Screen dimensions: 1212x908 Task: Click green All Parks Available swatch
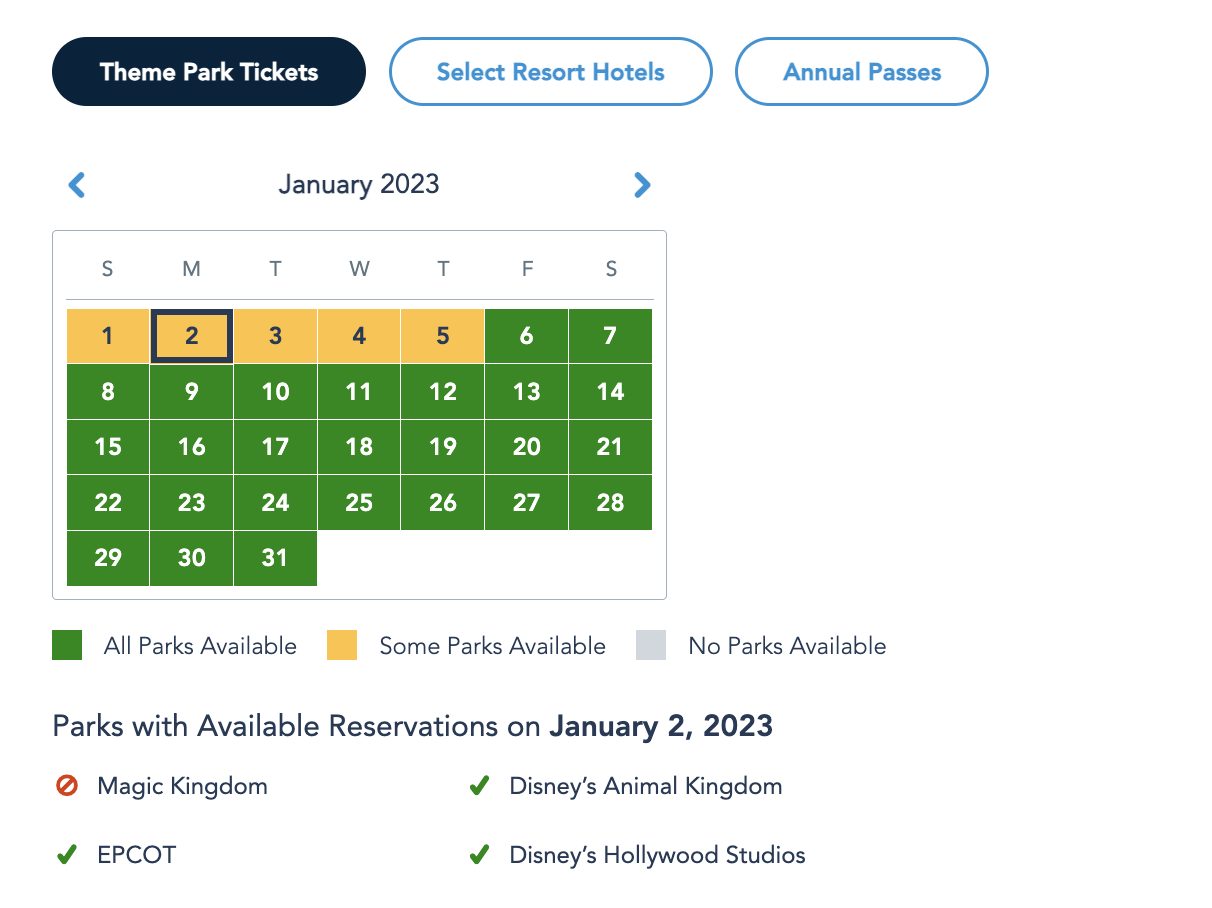[67, 646]
